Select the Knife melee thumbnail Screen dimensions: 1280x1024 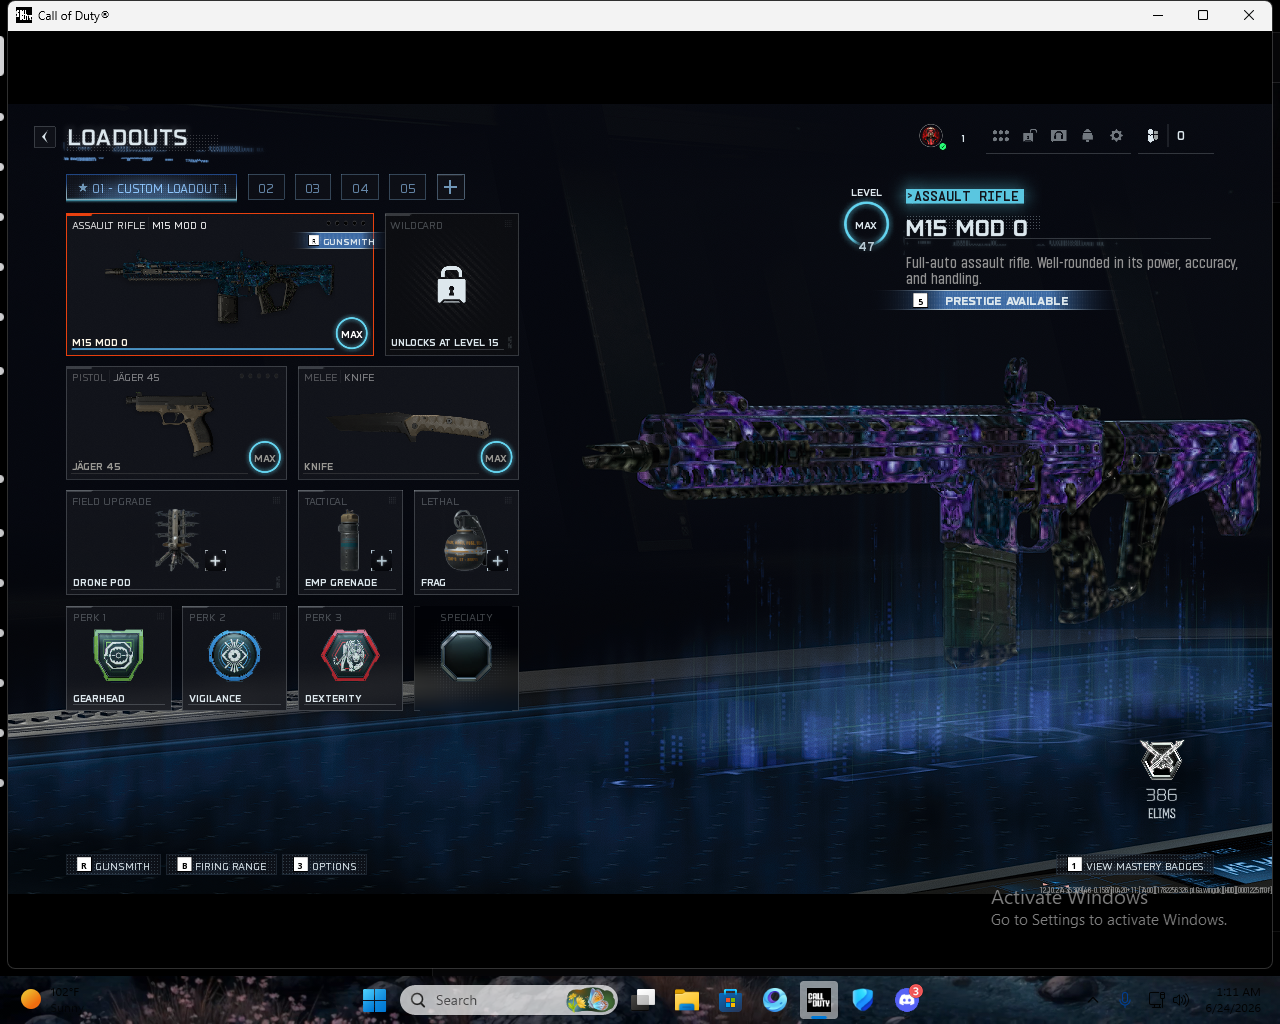coord(412,428)
